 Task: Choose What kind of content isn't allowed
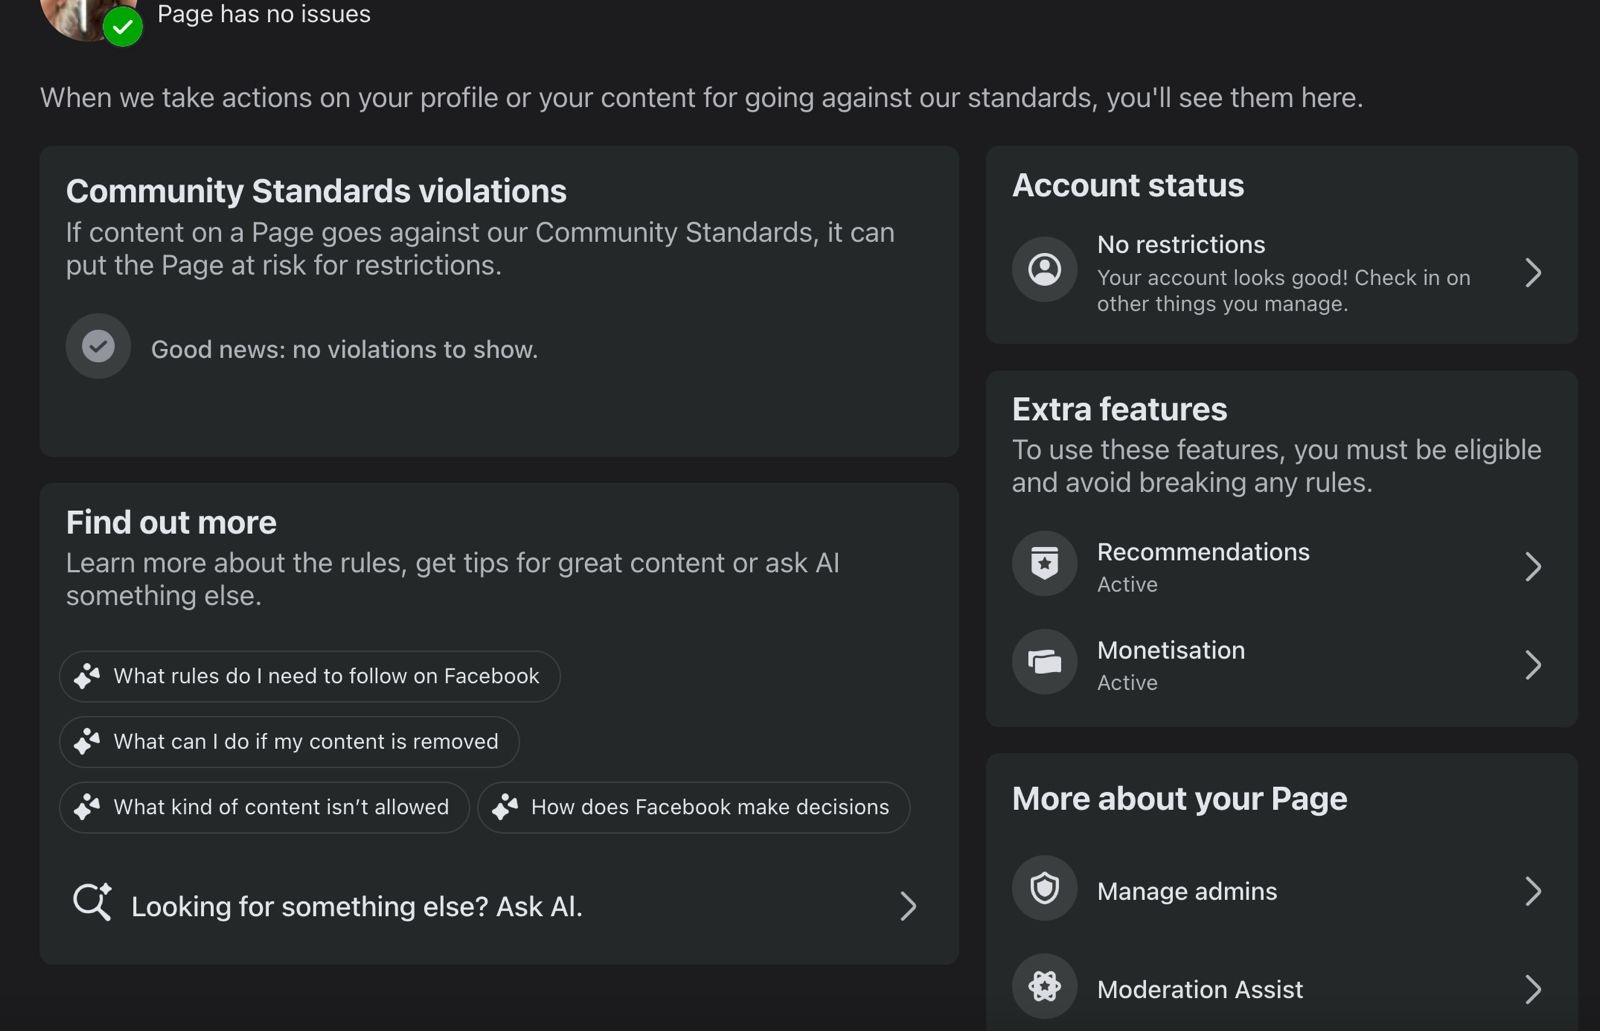point(264,807)
